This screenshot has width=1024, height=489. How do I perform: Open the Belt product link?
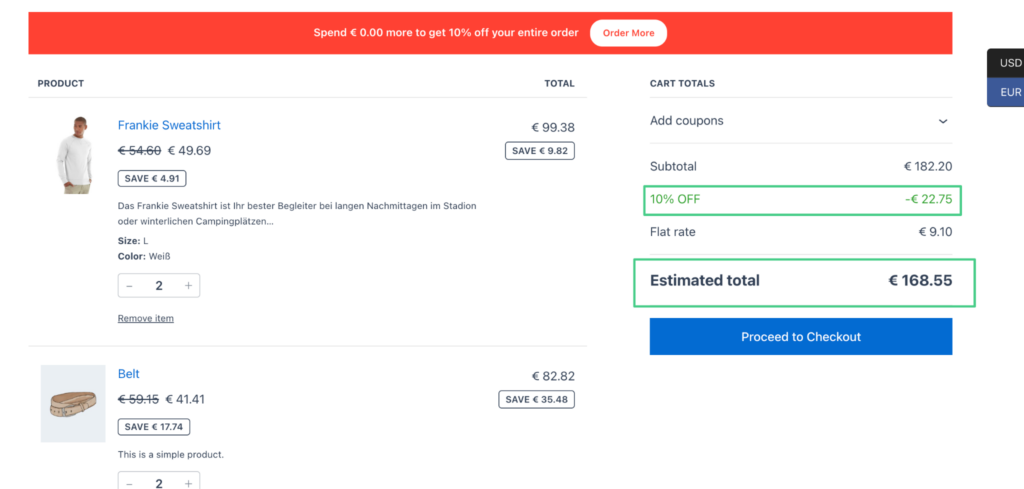[129, 374]
